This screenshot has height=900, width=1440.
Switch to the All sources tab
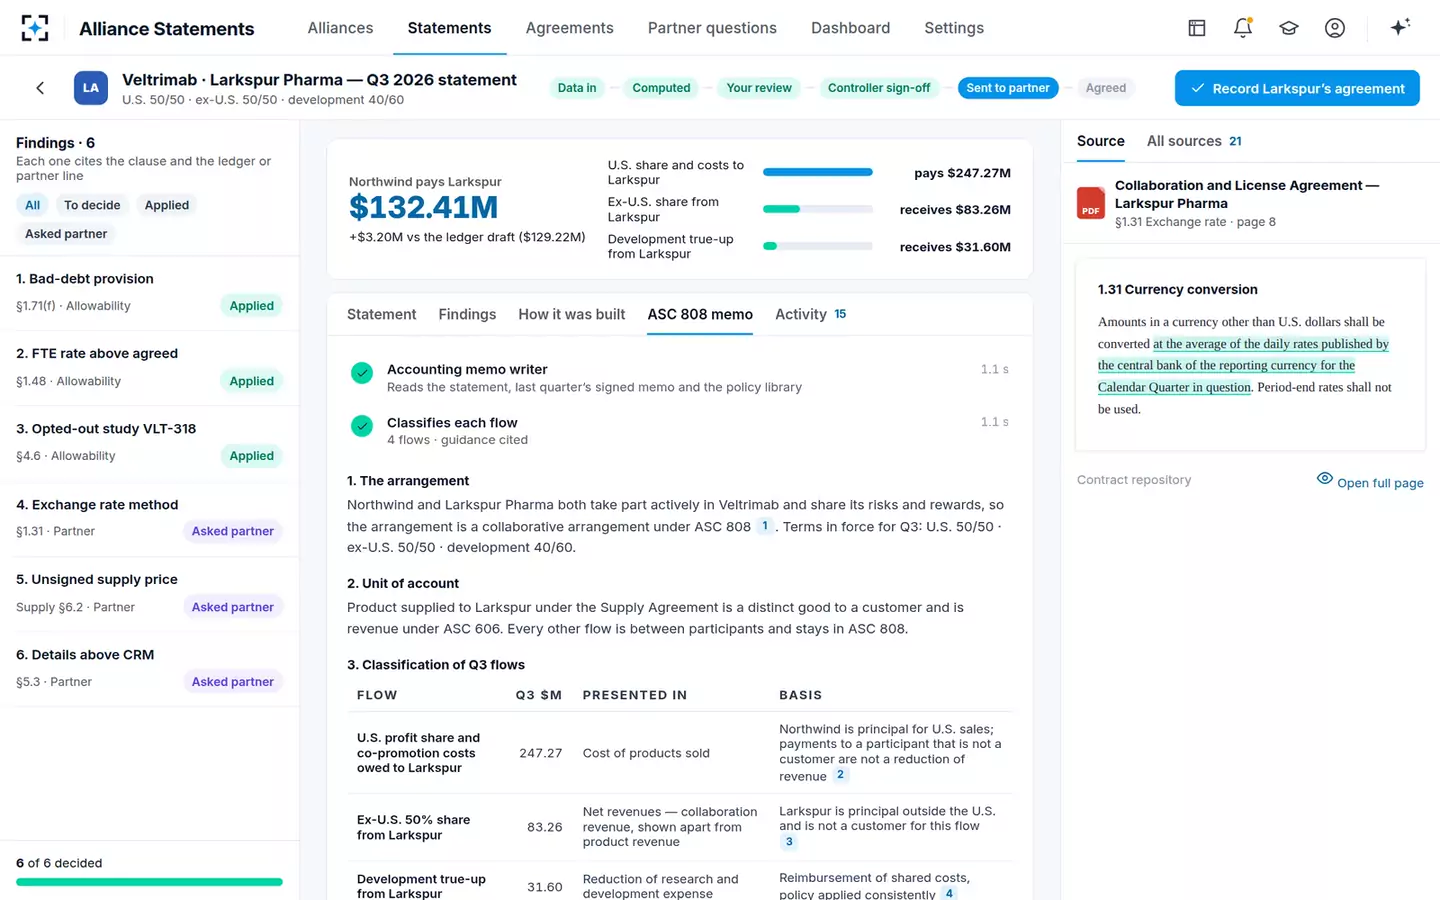(x=1194, y=141)
